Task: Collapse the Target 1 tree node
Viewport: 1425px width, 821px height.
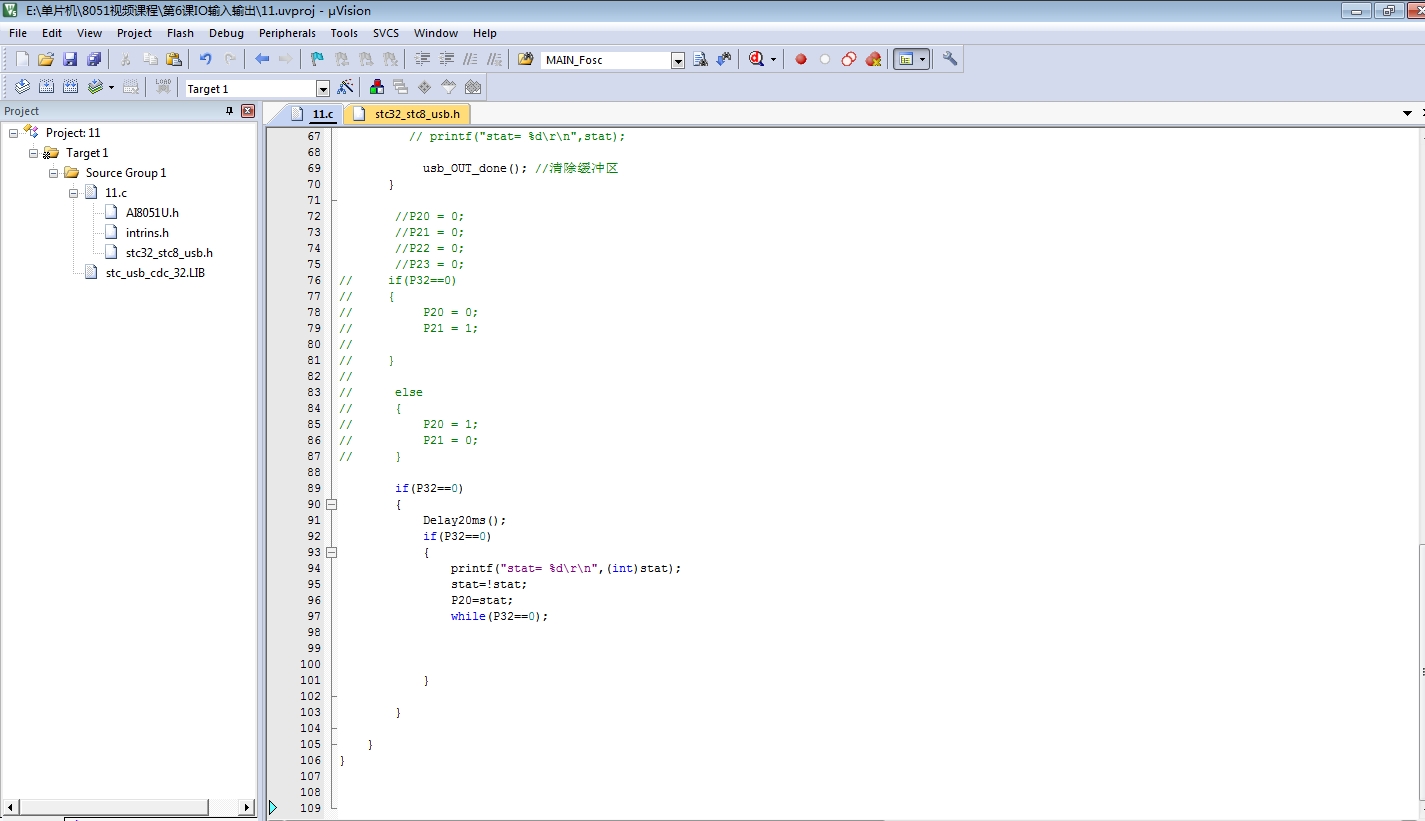Action: click(x=33, y=153)
